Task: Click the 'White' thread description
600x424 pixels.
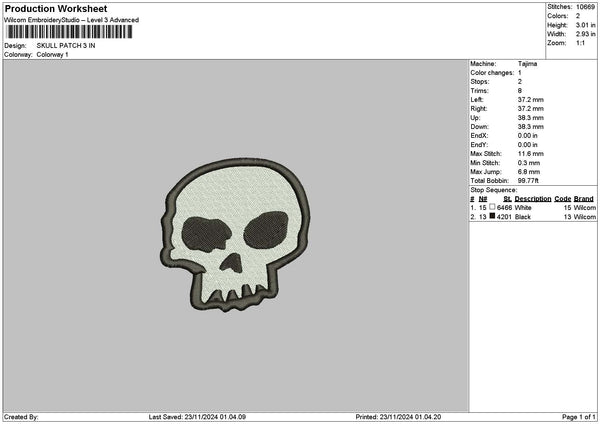Action: [523, 208]
